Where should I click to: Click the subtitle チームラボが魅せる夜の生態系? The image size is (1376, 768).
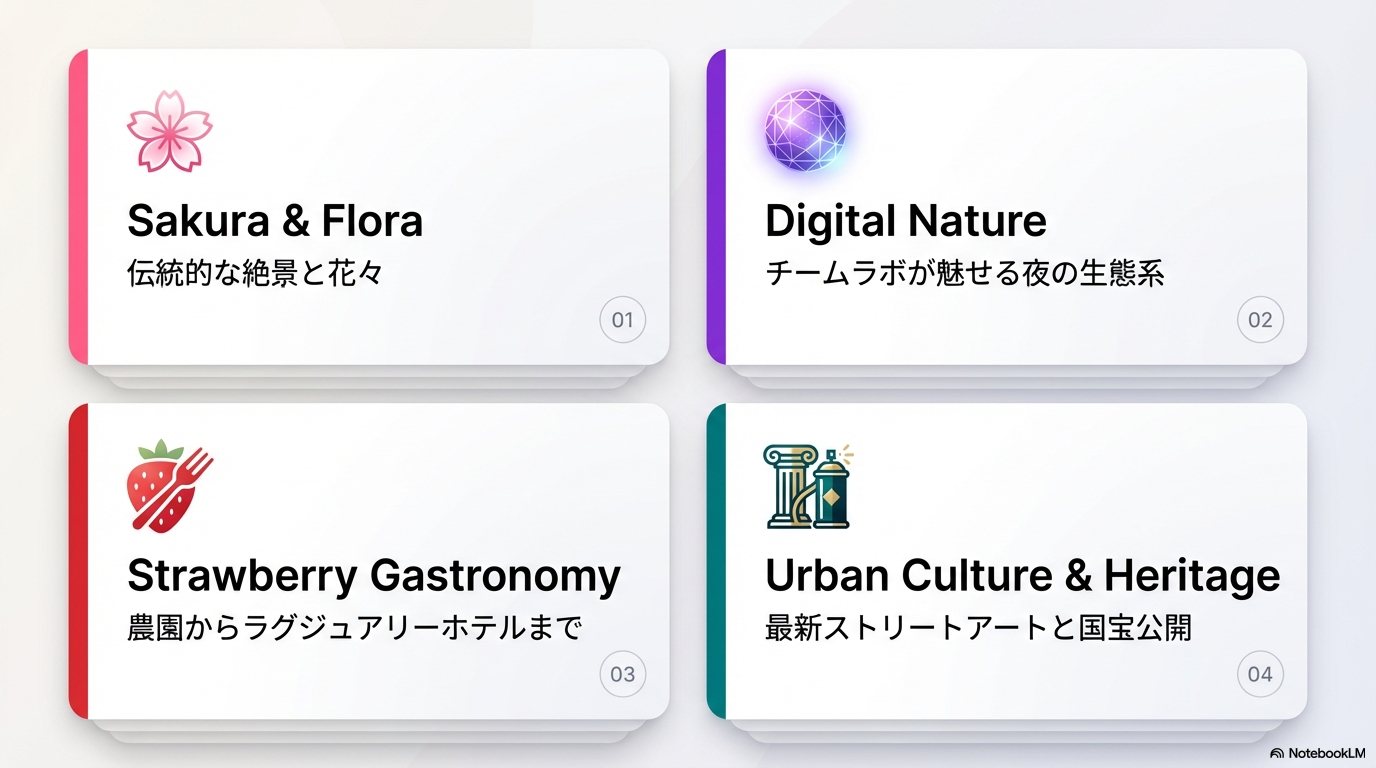[964, 273]
